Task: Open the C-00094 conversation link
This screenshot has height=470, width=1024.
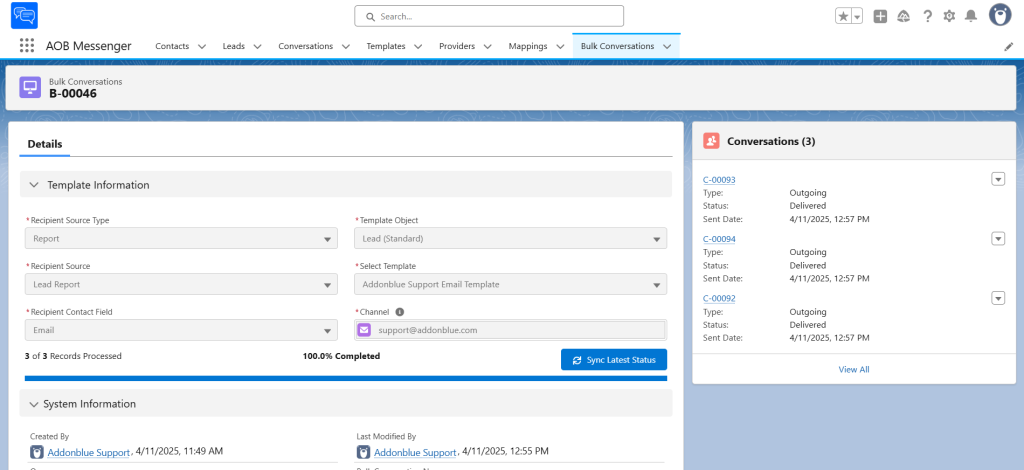Action: tap(719, 239)
